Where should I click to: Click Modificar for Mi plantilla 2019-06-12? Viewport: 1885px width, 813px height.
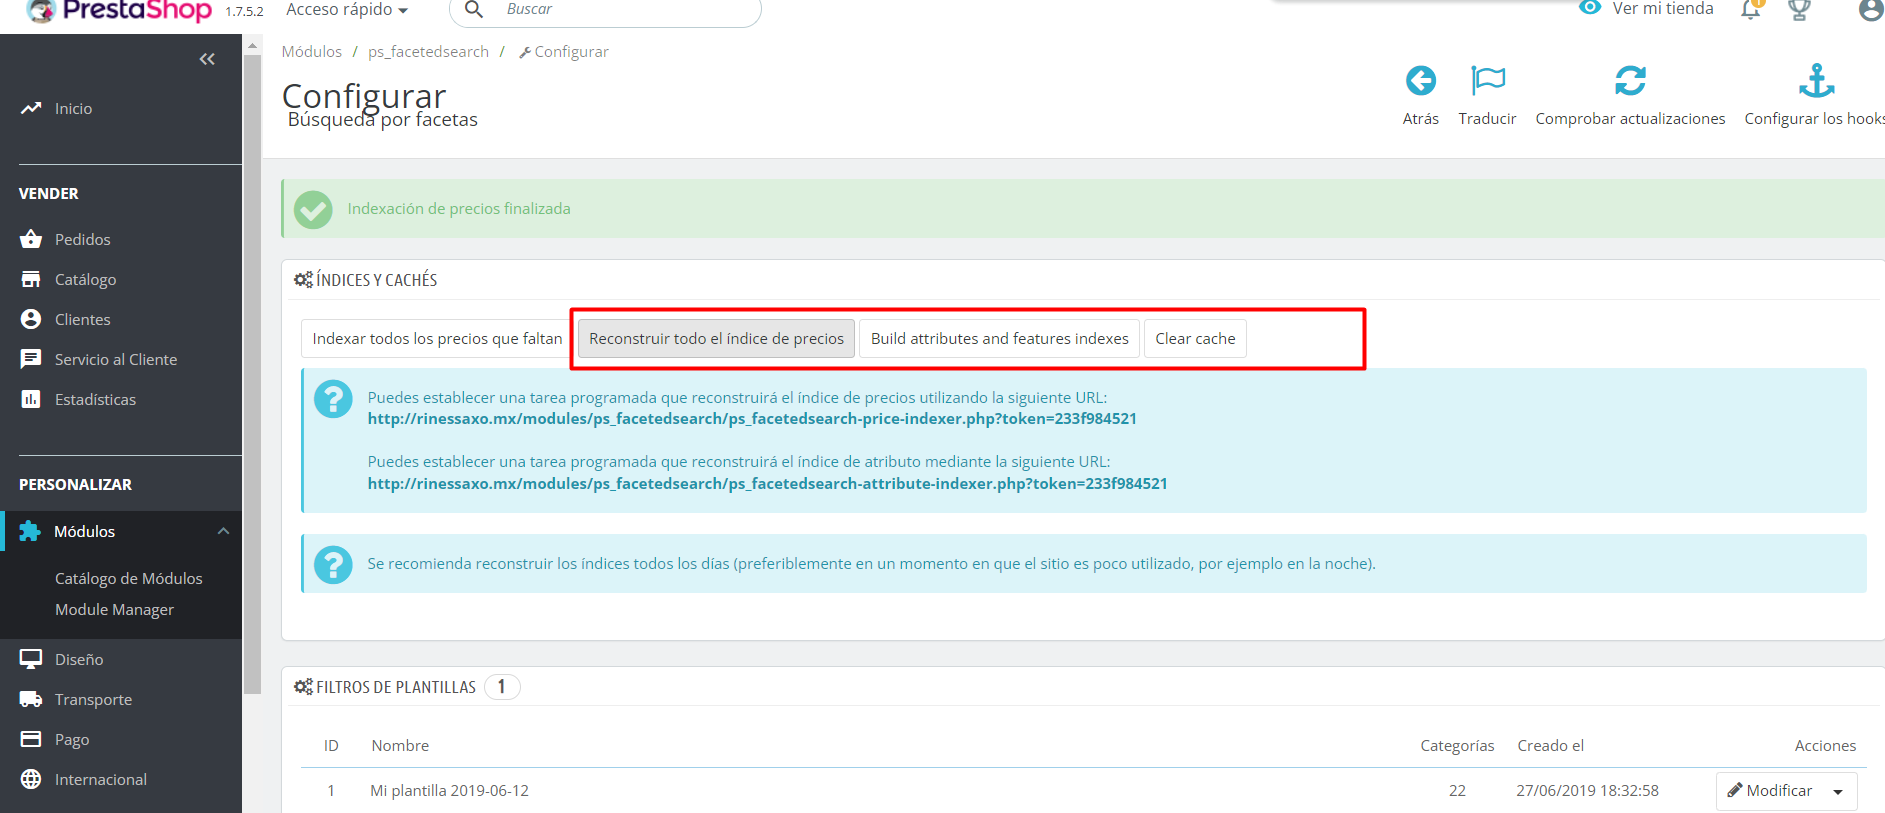1770,791
